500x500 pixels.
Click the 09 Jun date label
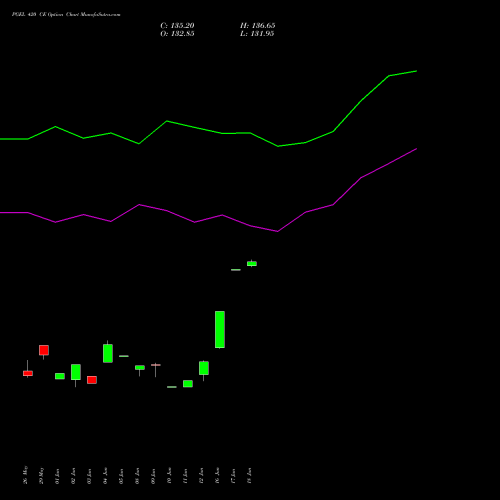tap(154, 476)
